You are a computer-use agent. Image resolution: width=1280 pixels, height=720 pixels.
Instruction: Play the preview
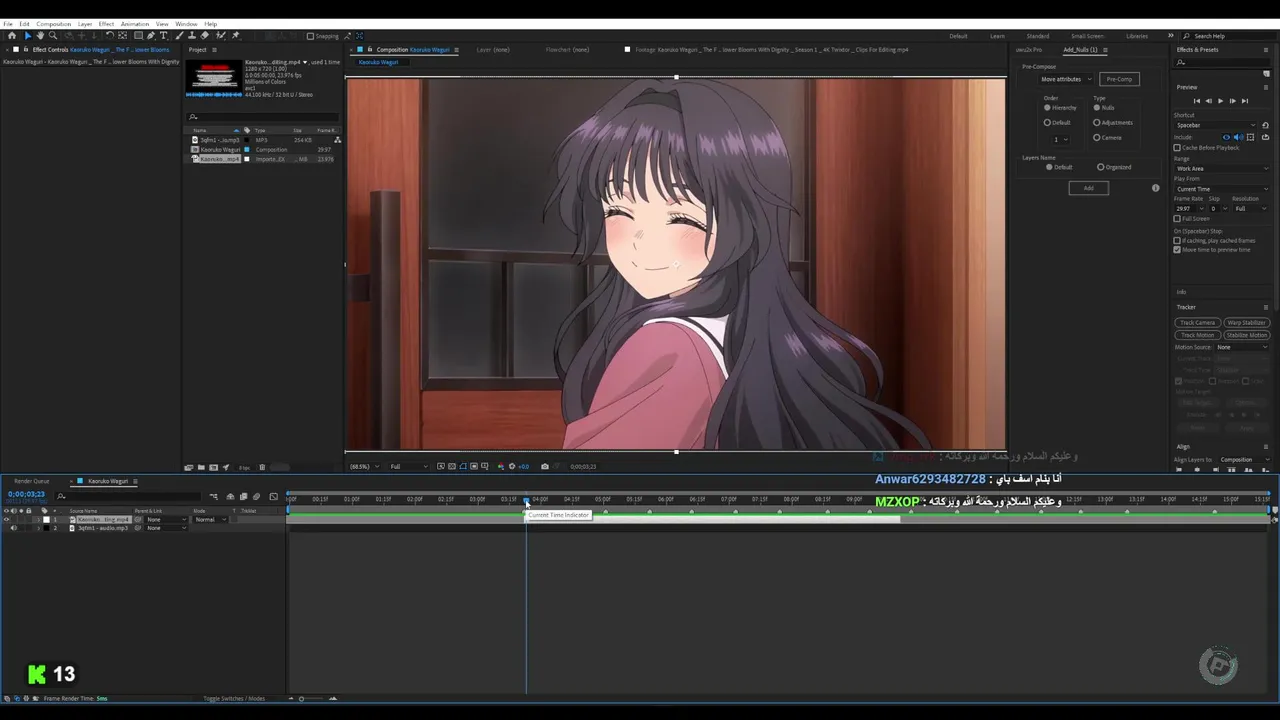1220,101
